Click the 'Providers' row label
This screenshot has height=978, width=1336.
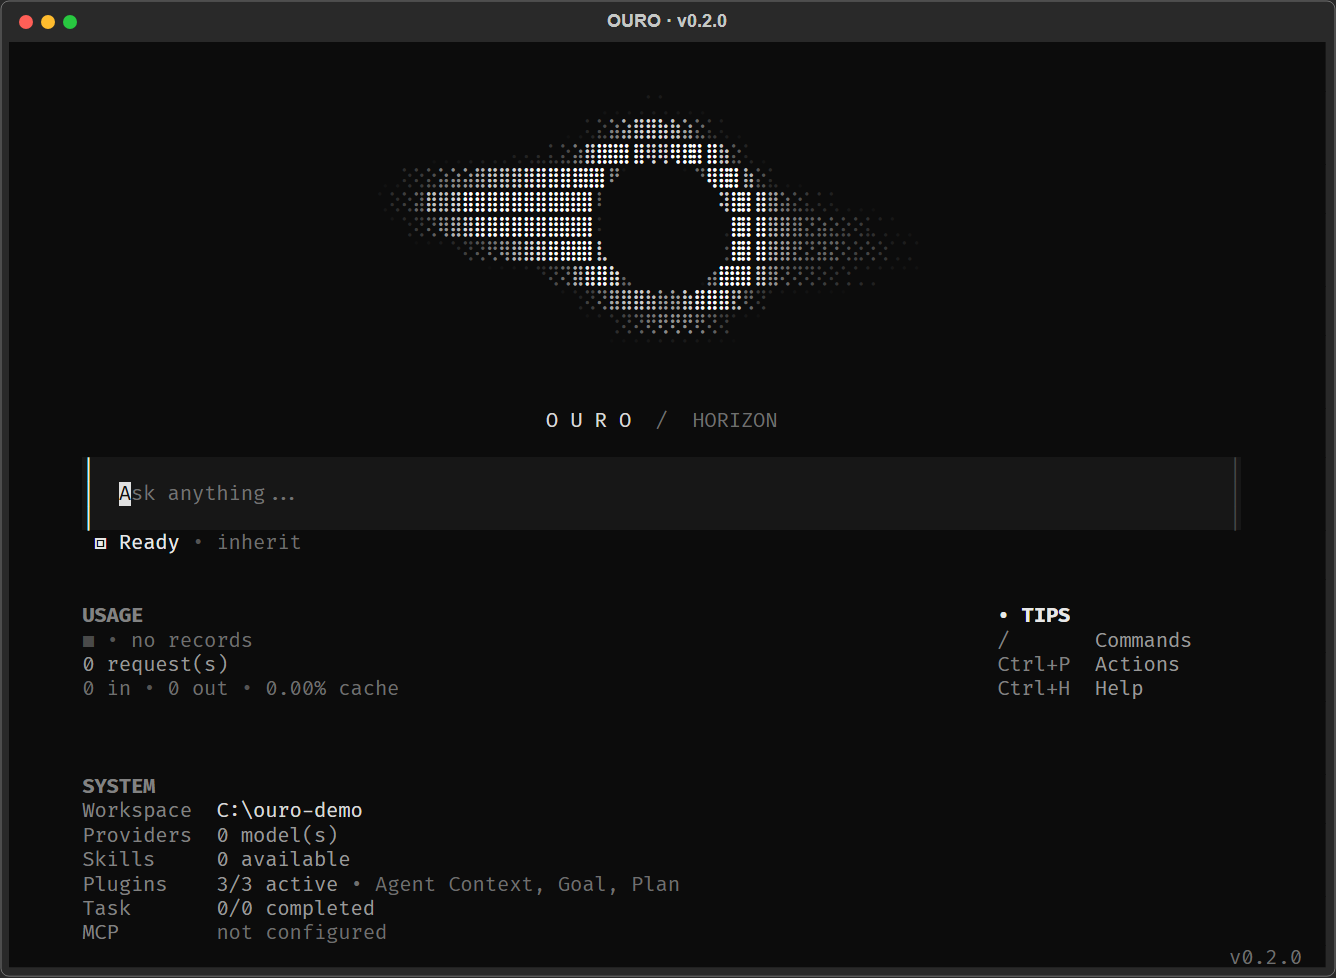137,835
